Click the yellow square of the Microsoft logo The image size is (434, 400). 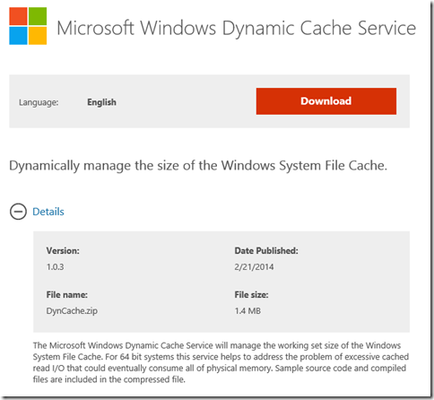pyautogui.click(x=38, y=36)
